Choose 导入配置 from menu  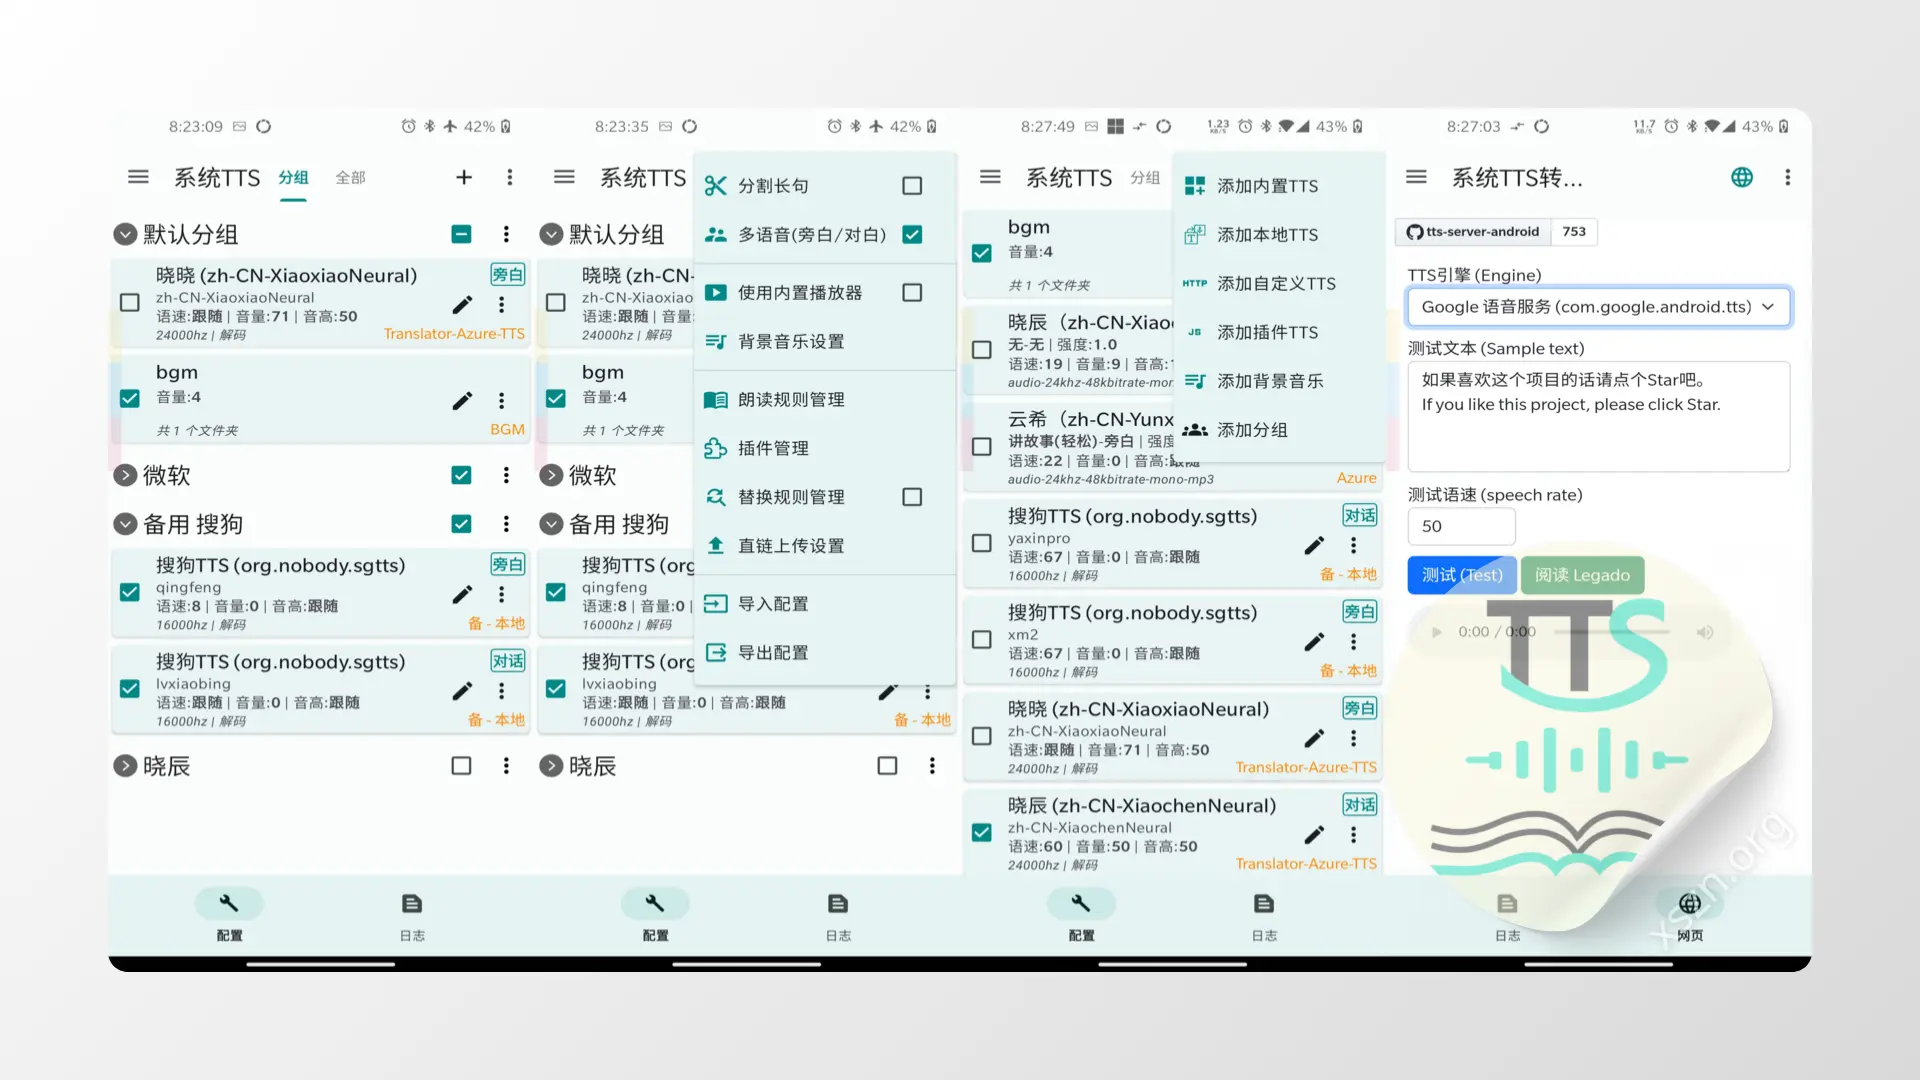[825, 604]
